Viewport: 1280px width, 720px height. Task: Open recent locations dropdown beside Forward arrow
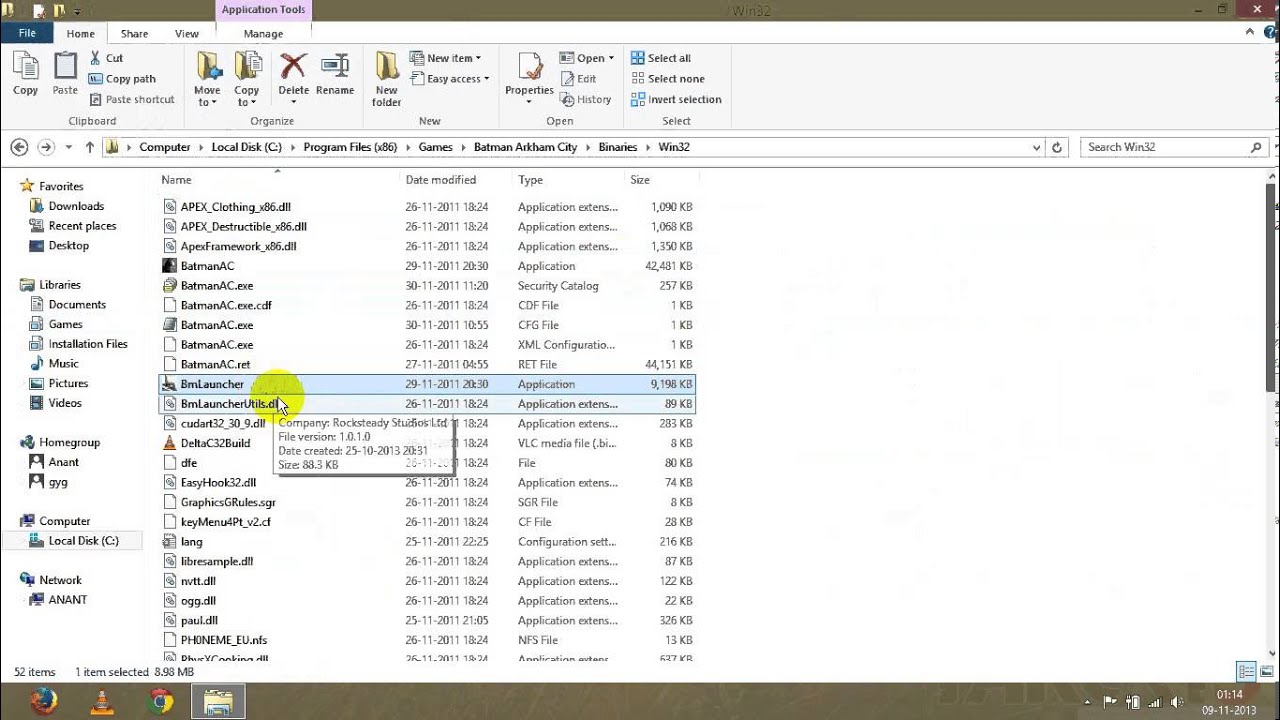pos(68,147)
